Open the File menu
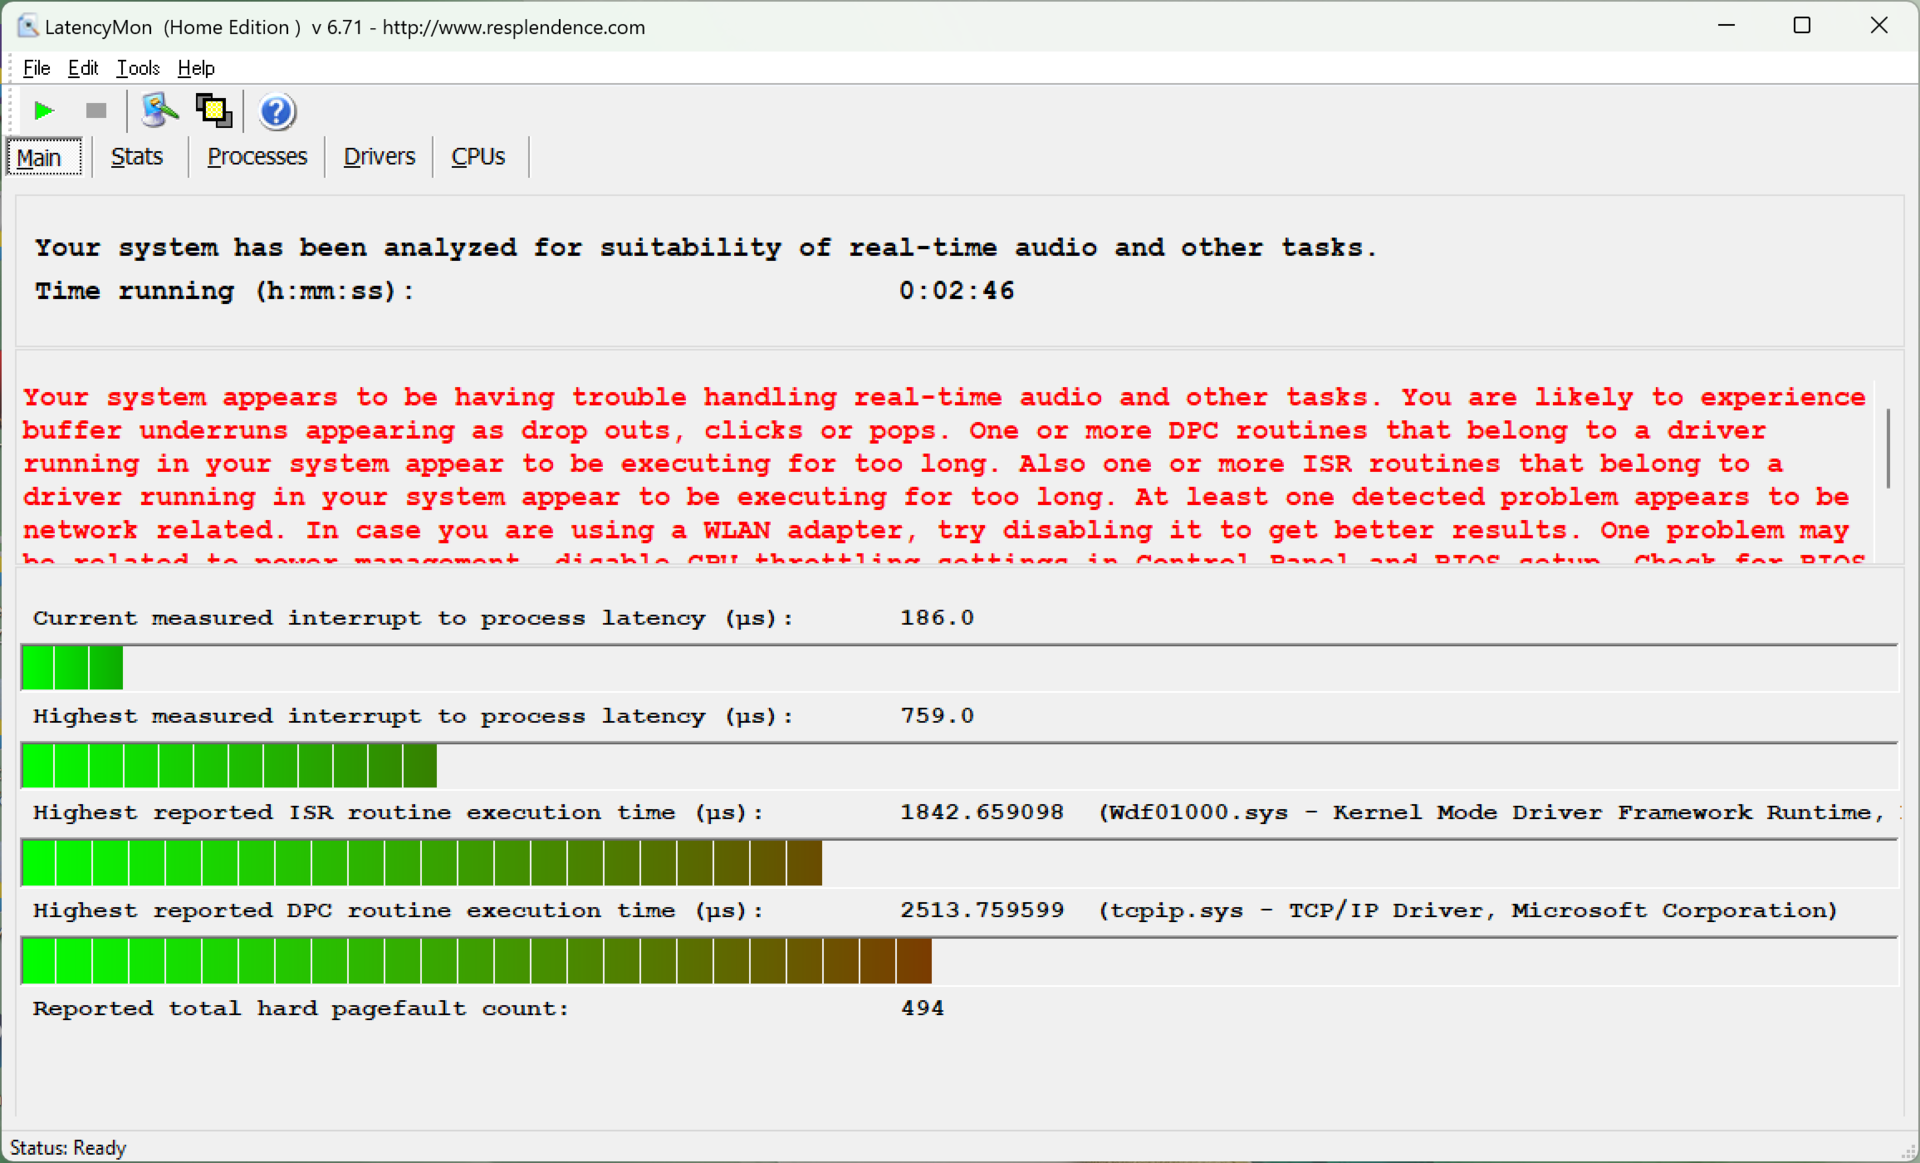Screen dimensions: 1920x1163 click(36, 68)
